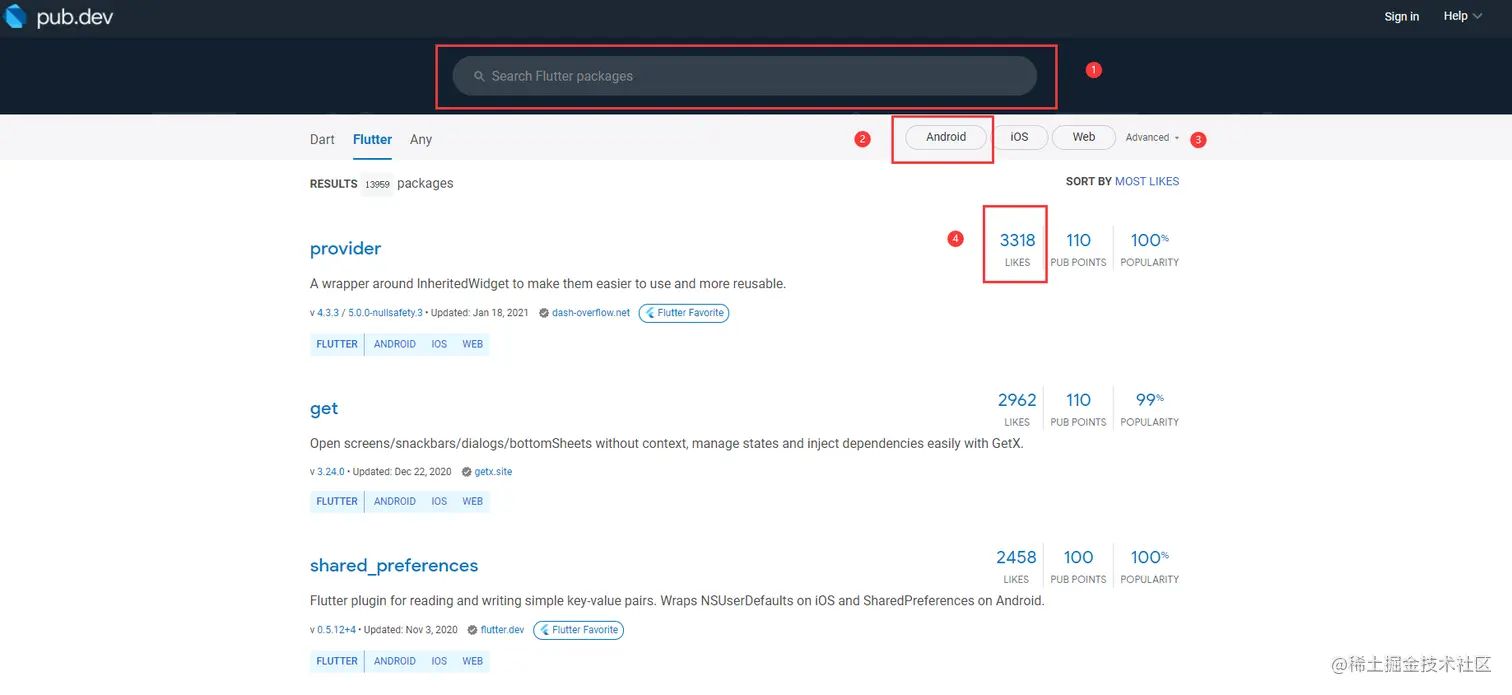Screen dimensions: 1512x695
Task: Switch to the Dart tab
Action: pos(322,139)
